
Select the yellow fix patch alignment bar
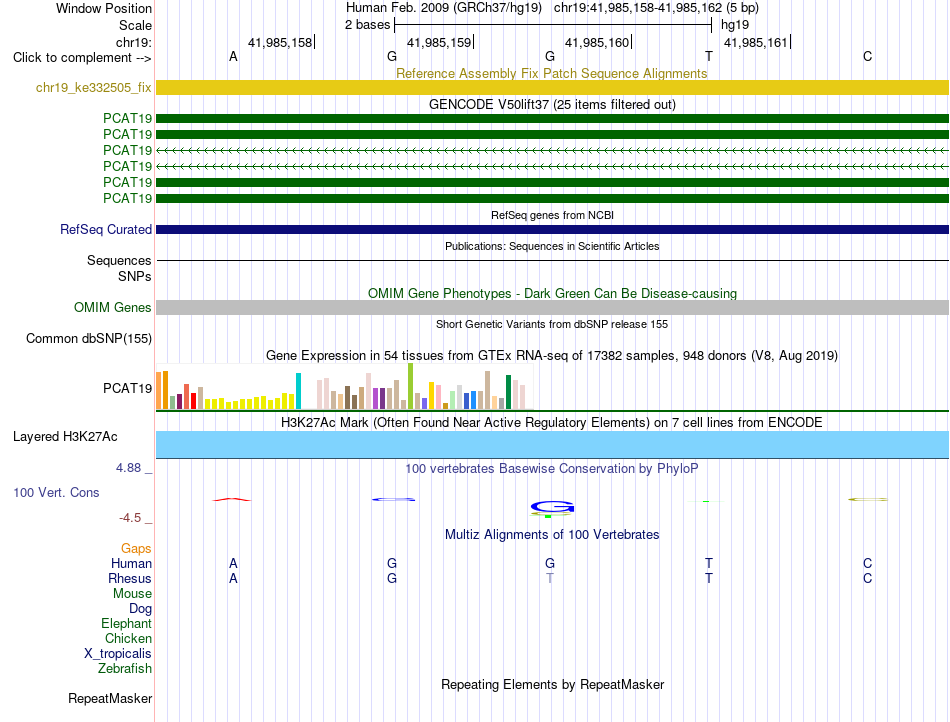pyautogui.click(x=552, y=87)
